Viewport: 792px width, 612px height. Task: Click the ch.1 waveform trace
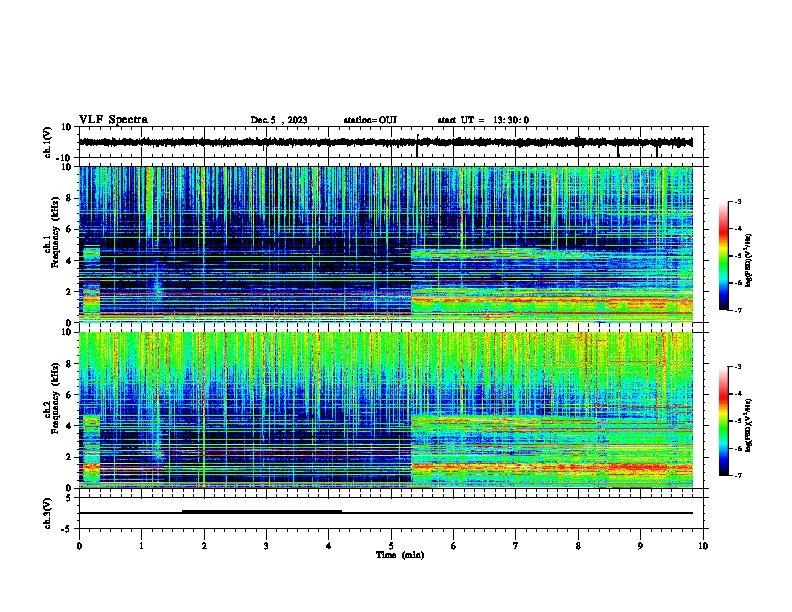(385, 142)
